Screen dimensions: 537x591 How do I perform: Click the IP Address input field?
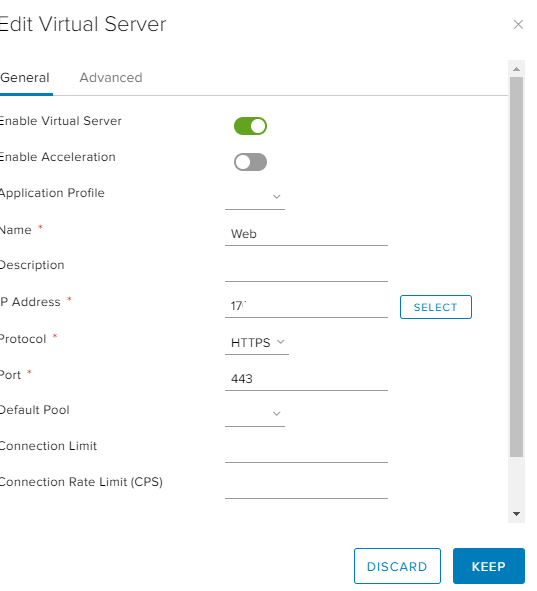coord(306,306)
